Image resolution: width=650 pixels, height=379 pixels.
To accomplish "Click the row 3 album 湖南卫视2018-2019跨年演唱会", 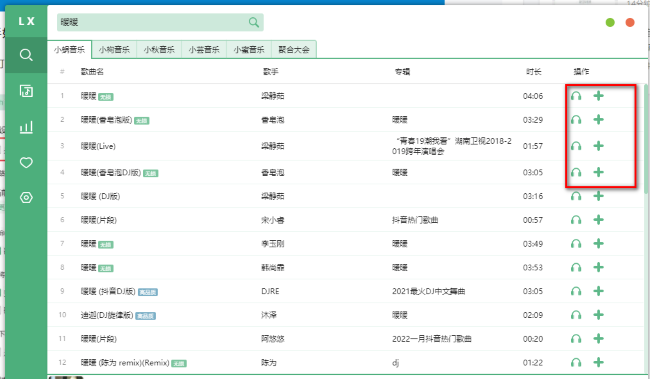I will 452,146.
